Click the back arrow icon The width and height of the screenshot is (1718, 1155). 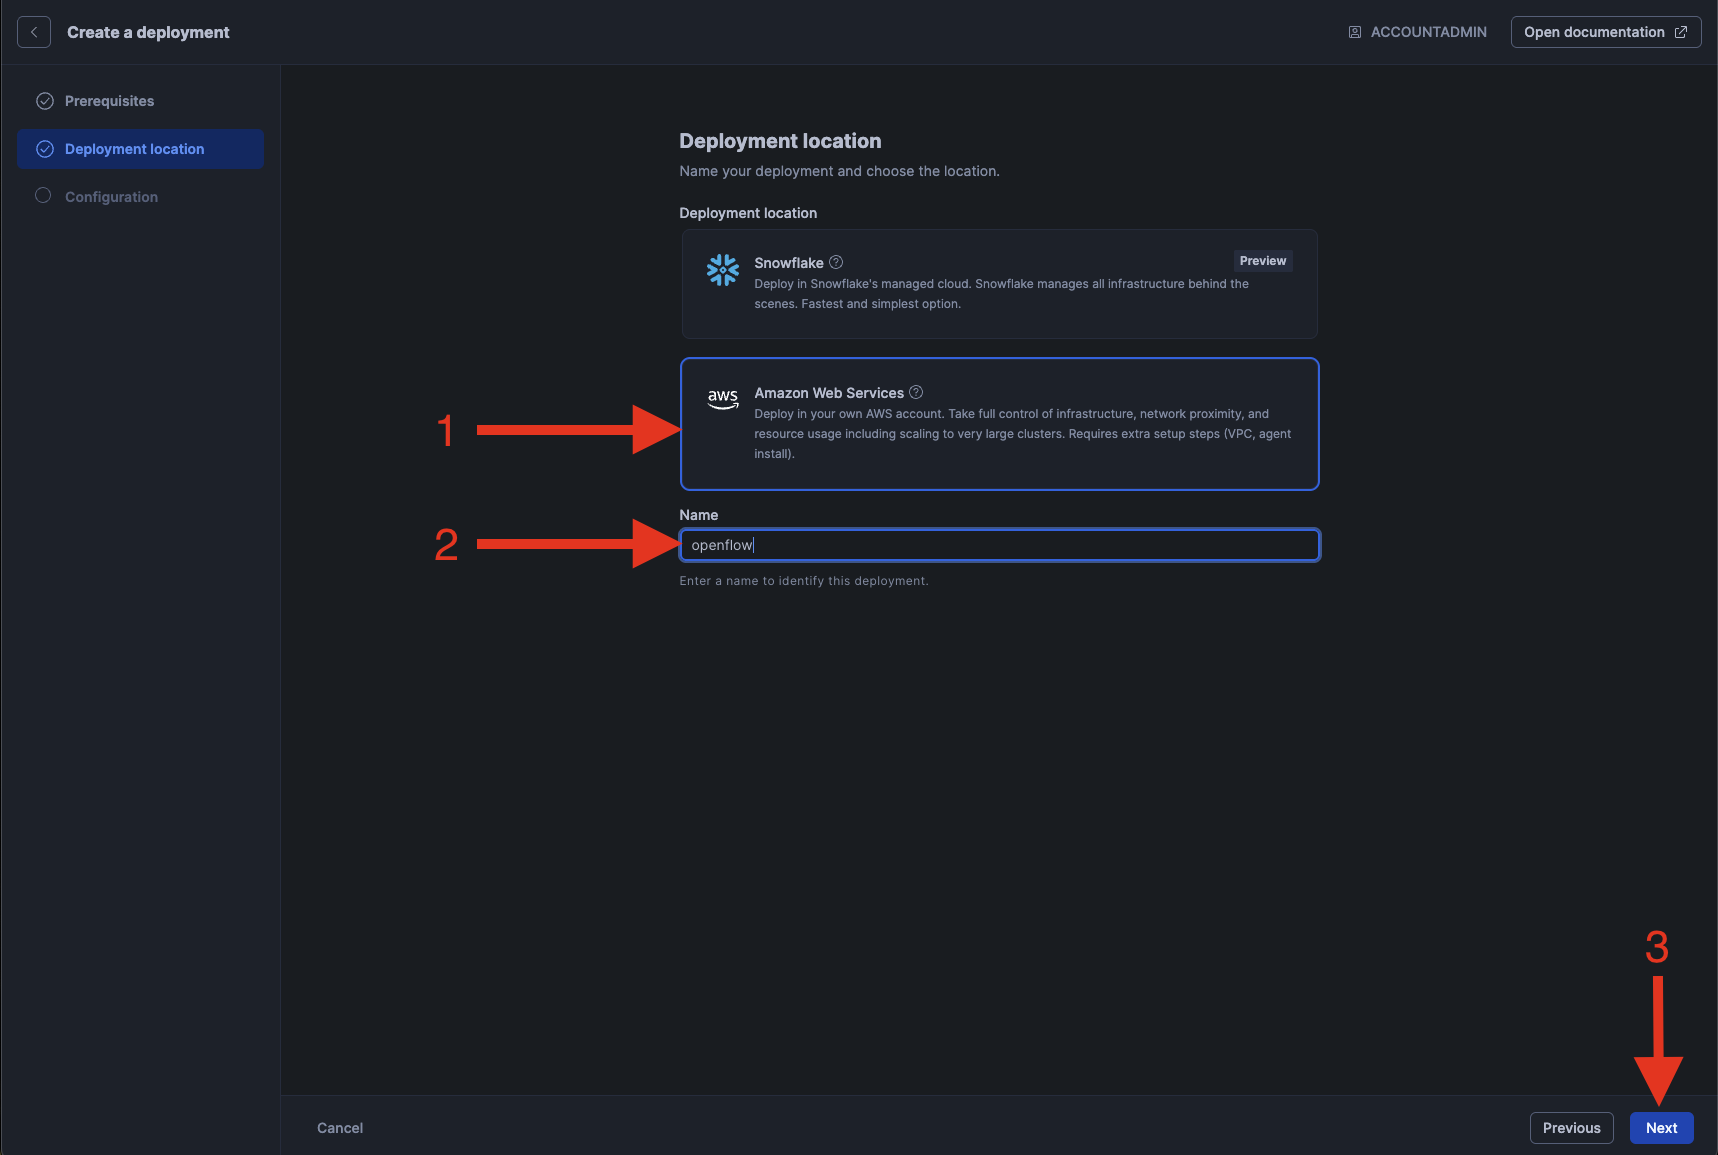point(34,32)
